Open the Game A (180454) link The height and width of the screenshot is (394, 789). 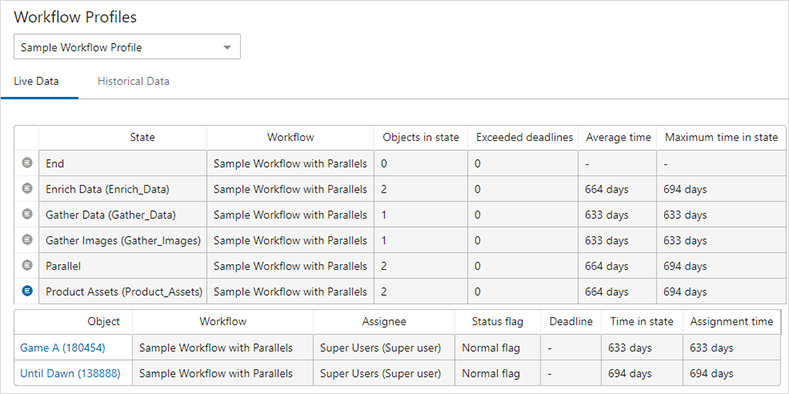coord(62,348)
